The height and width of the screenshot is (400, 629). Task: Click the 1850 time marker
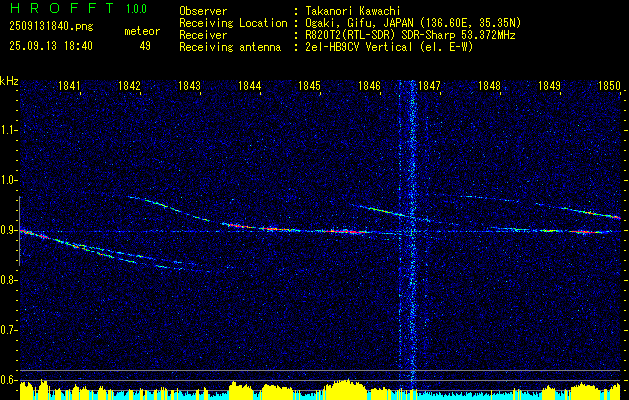tap(609, 86)
